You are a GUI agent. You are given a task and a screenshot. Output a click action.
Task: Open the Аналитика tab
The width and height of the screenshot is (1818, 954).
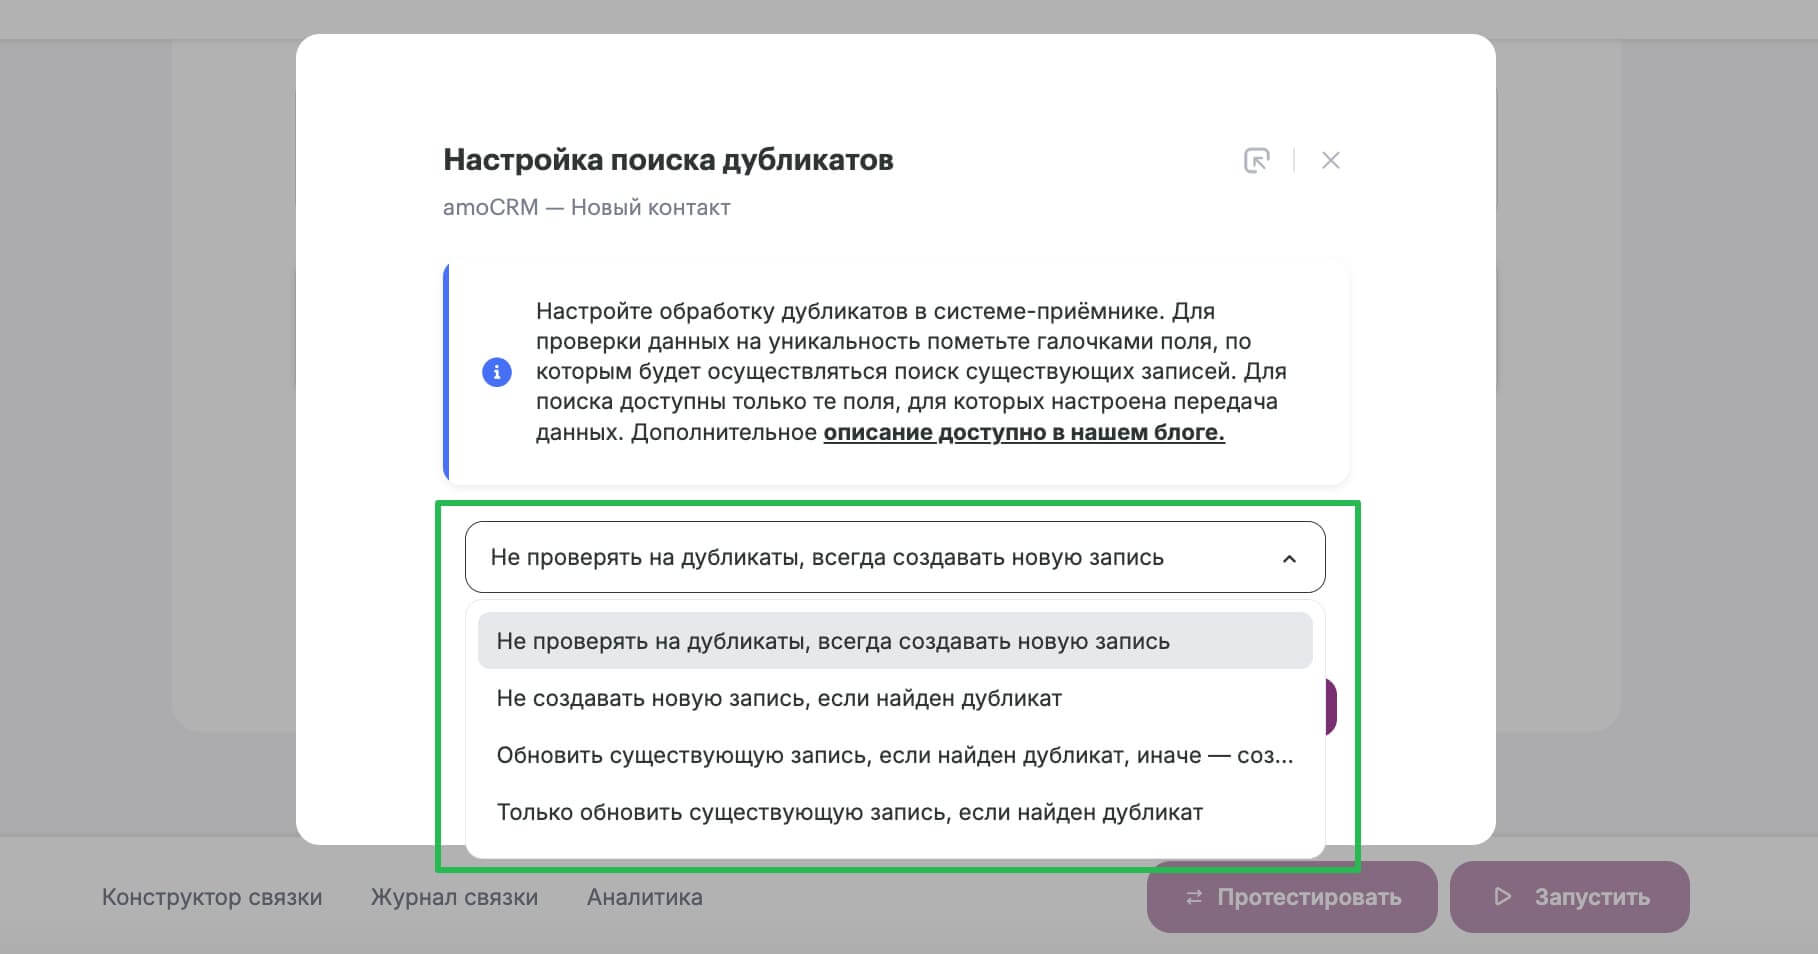645,897
